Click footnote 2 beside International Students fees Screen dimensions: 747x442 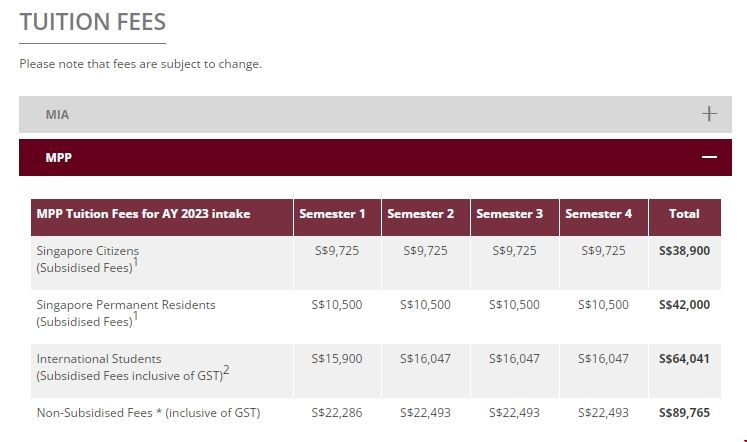[x=226, y=370]
